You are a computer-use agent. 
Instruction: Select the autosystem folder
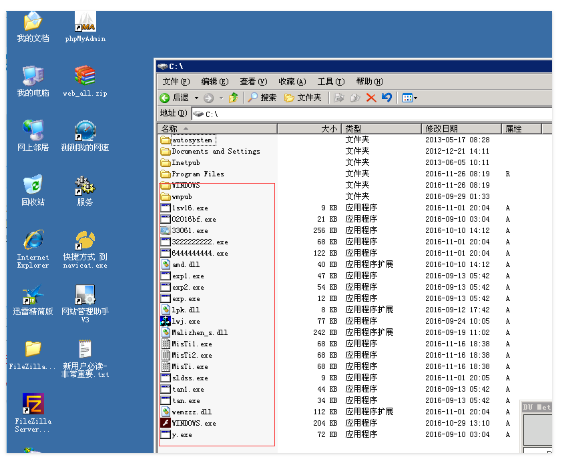187,140
